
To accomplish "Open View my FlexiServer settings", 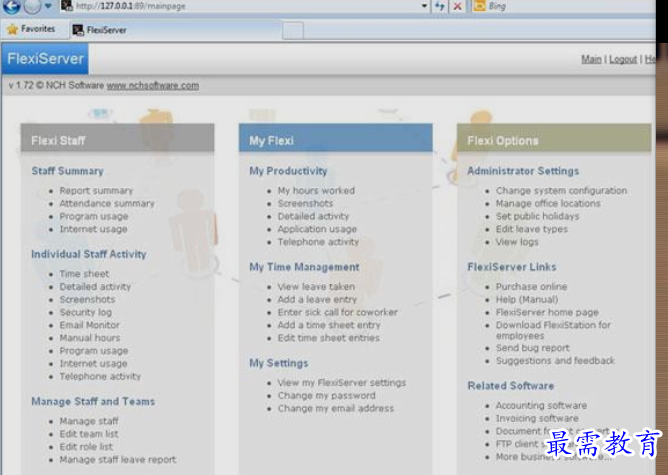I will [342, 383].
